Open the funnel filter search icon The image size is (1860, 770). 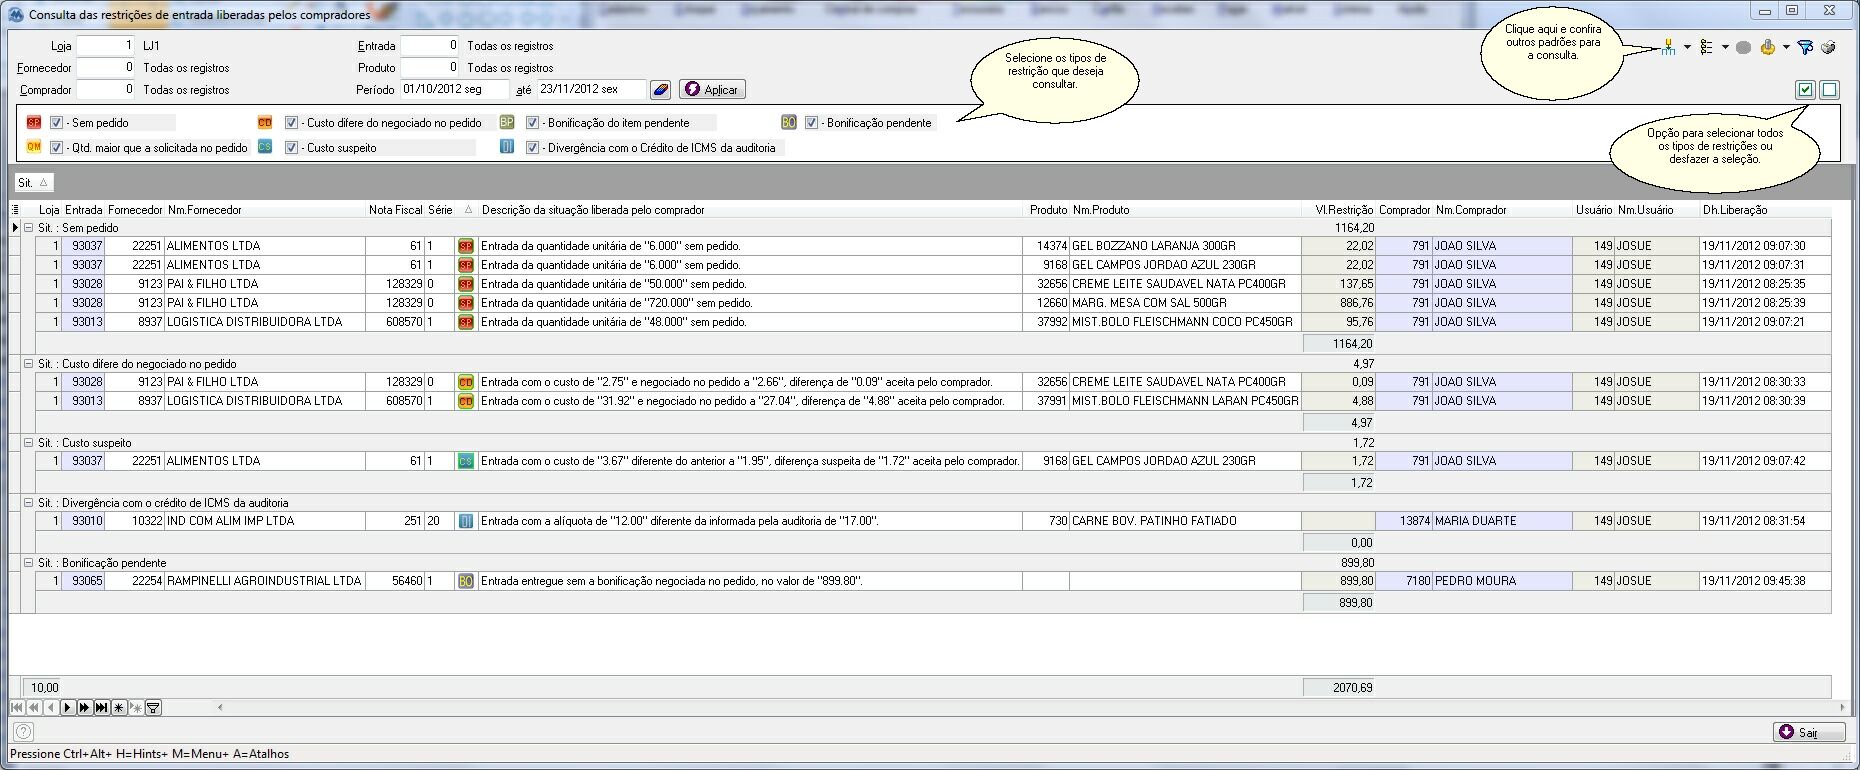click(x=1805, y=47)
